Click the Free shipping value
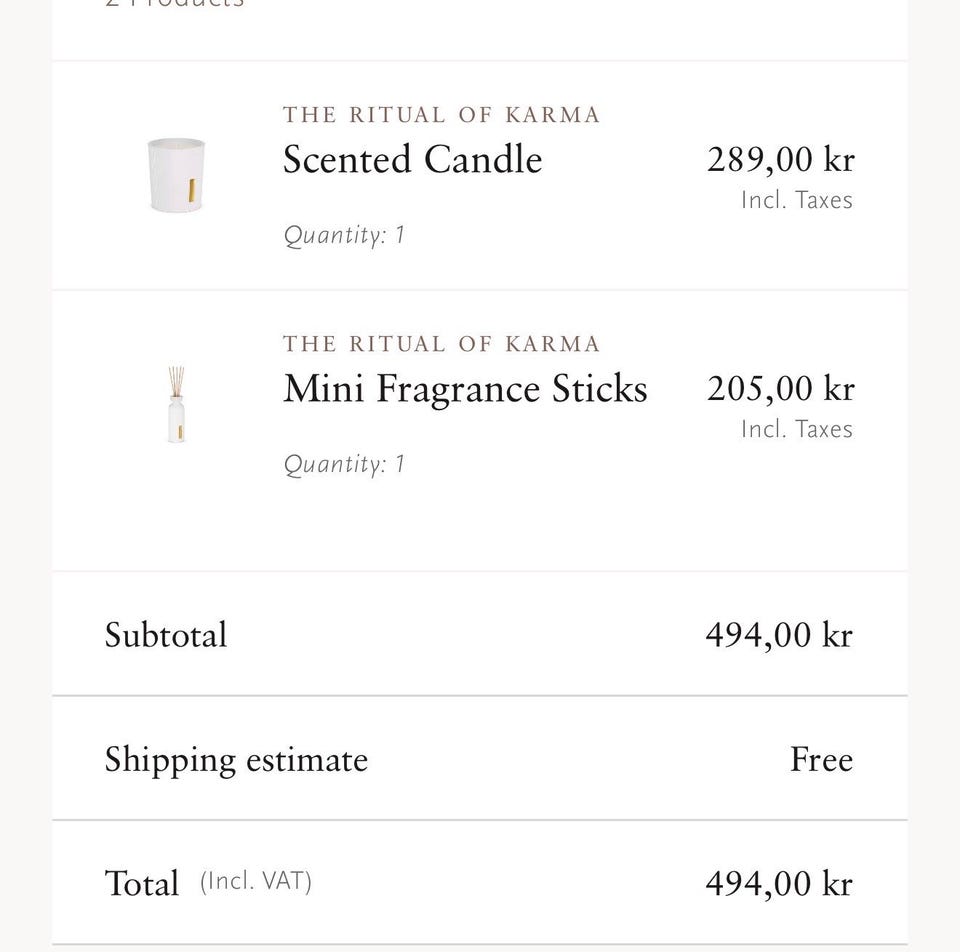This screenshot has height=952, width=960. click(x=822, y=759)
